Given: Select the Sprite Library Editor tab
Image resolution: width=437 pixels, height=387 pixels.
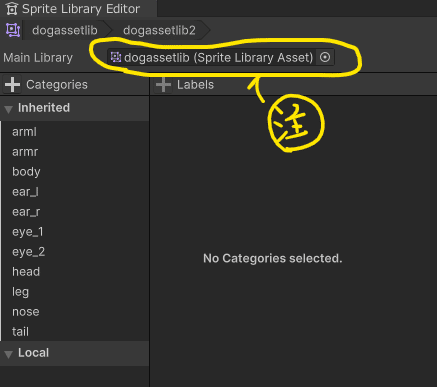Looking at the screenshot, I should click(78, 9).
